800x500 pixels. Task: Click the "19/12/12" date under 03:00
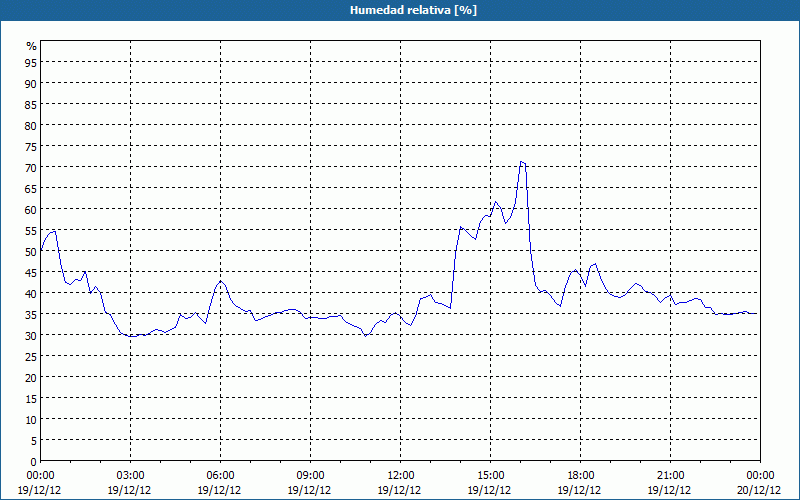(x=129, y=490)
